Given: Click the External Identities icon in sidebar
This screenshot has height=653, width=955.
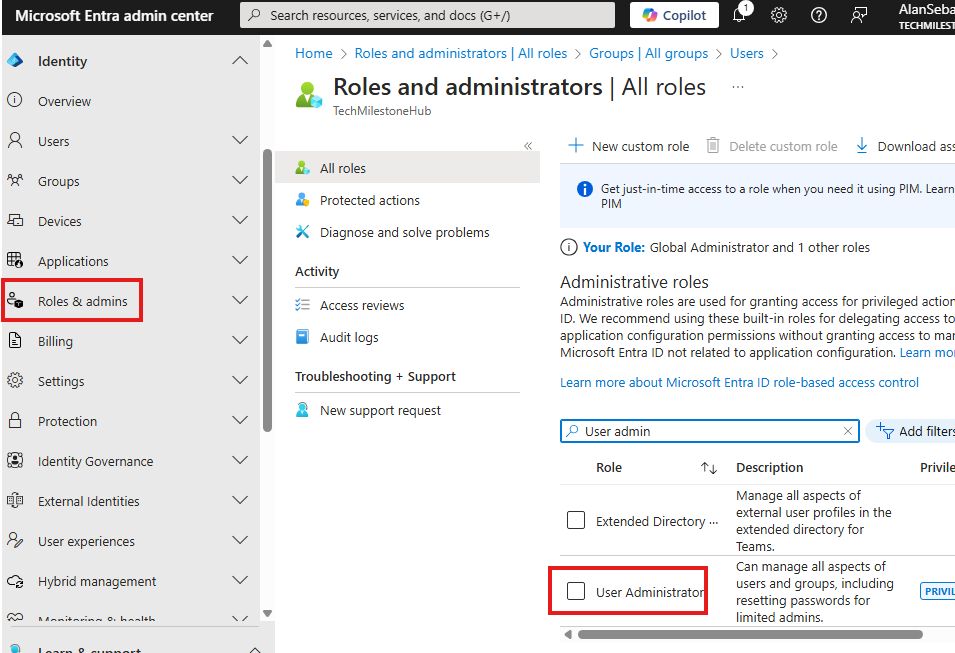Looking at the screenshot, I should tap(15, 501).
